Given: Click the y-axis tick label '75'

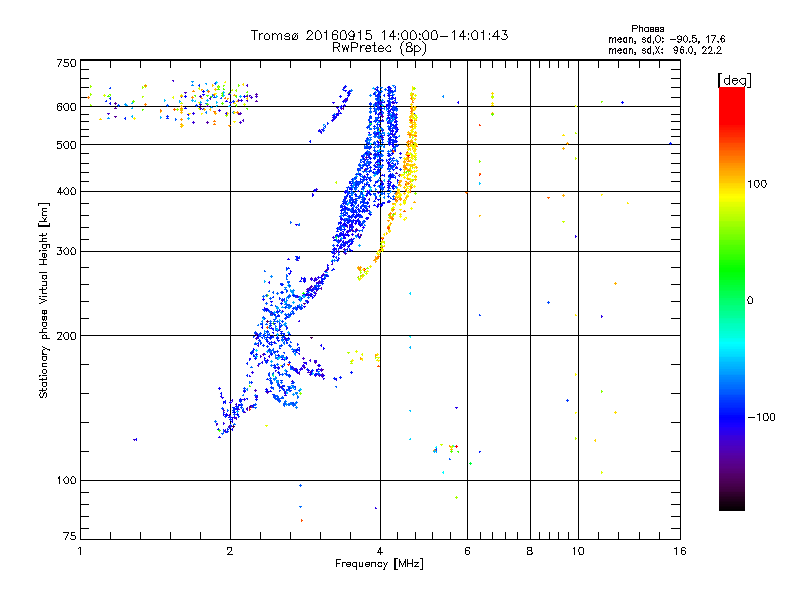Looking at the screenshot, I should (70, 536).
